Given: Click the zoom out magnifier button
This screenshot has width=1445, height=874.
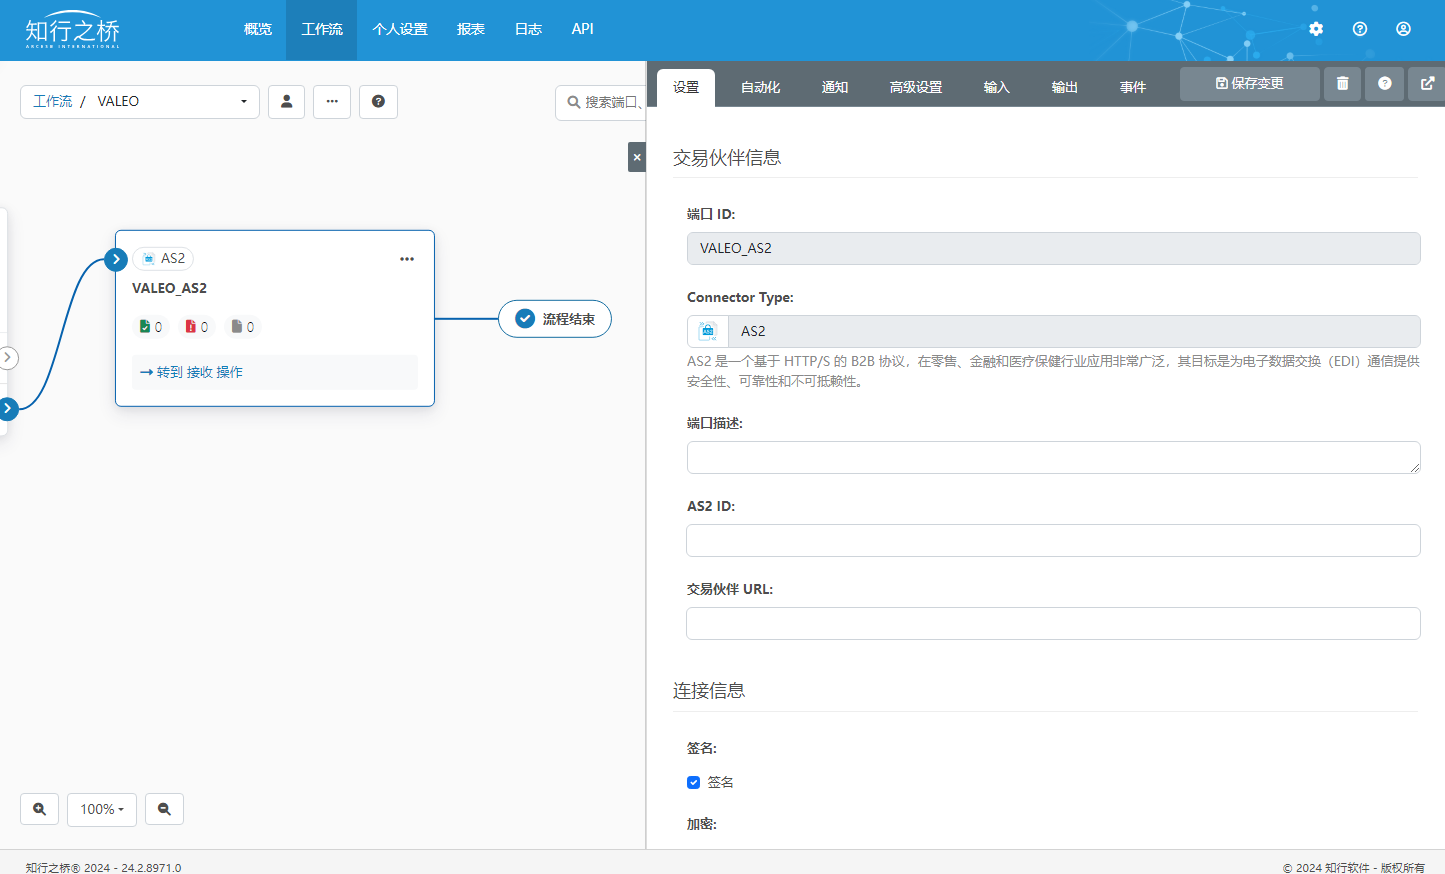Looking at the screenshot, I should (x=165, y=809).
